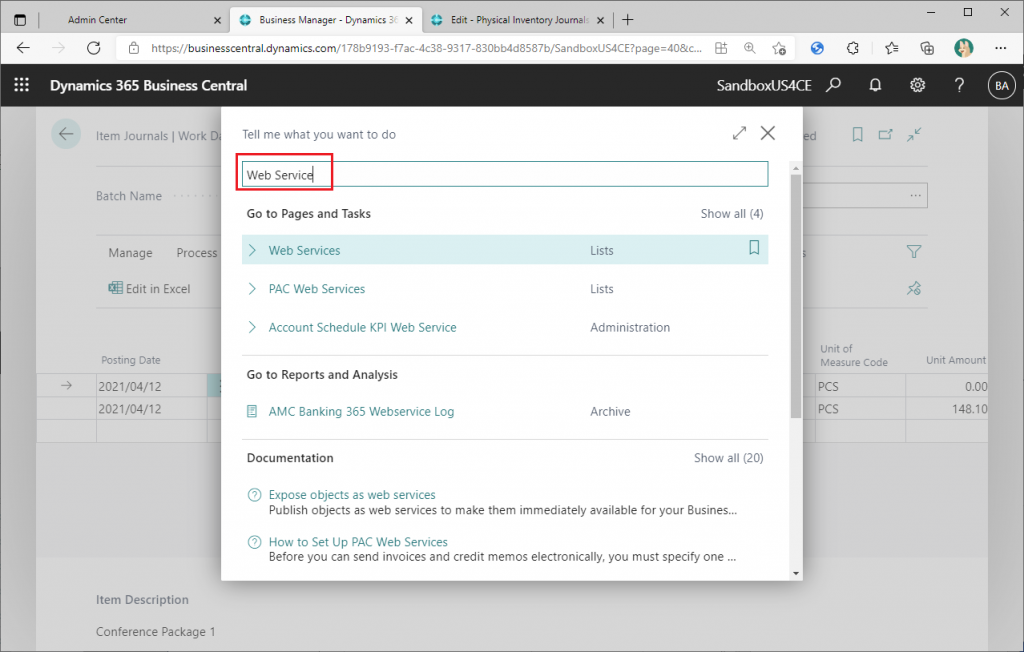Show all 4 pages and tasks results
Screen dimensions: 1024x652
pos(731,214)
